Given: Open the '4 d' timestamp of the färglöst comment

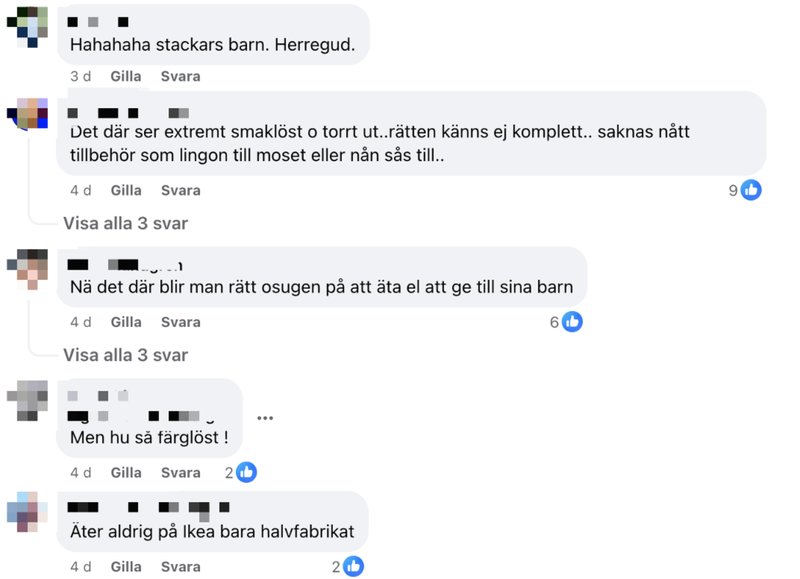Looking at the screenshot, I should point(81,473).
